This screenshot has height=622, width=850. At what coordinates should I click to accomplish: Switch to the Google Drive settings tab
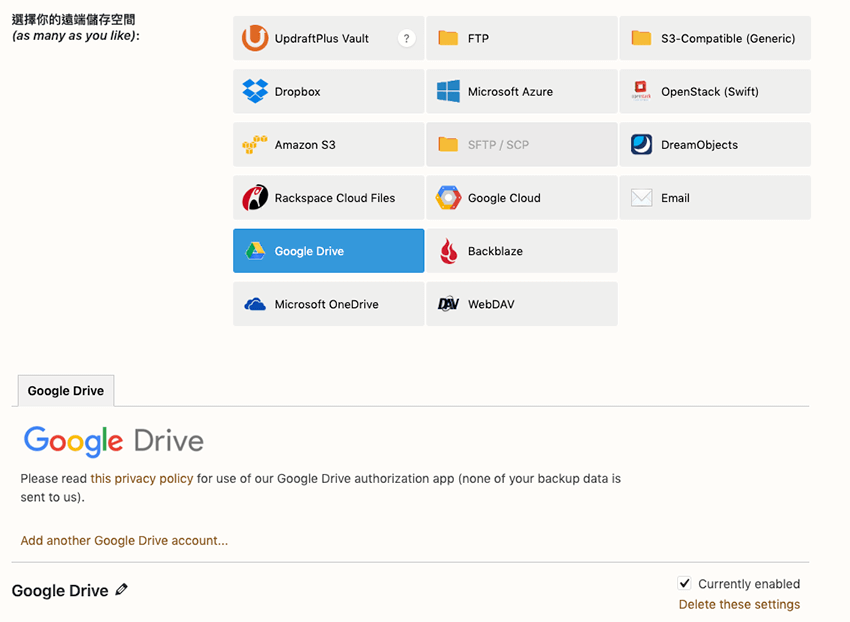point(66,390)
